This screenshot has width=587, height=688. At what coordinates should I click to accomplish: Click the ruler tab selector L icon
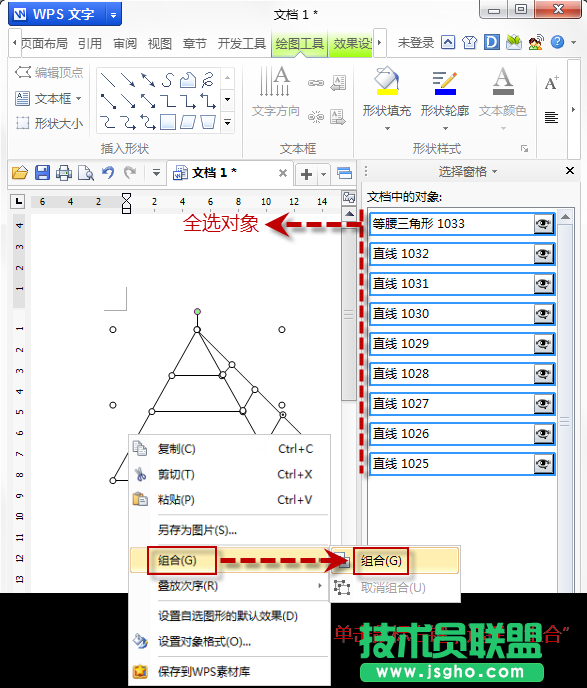18,201
